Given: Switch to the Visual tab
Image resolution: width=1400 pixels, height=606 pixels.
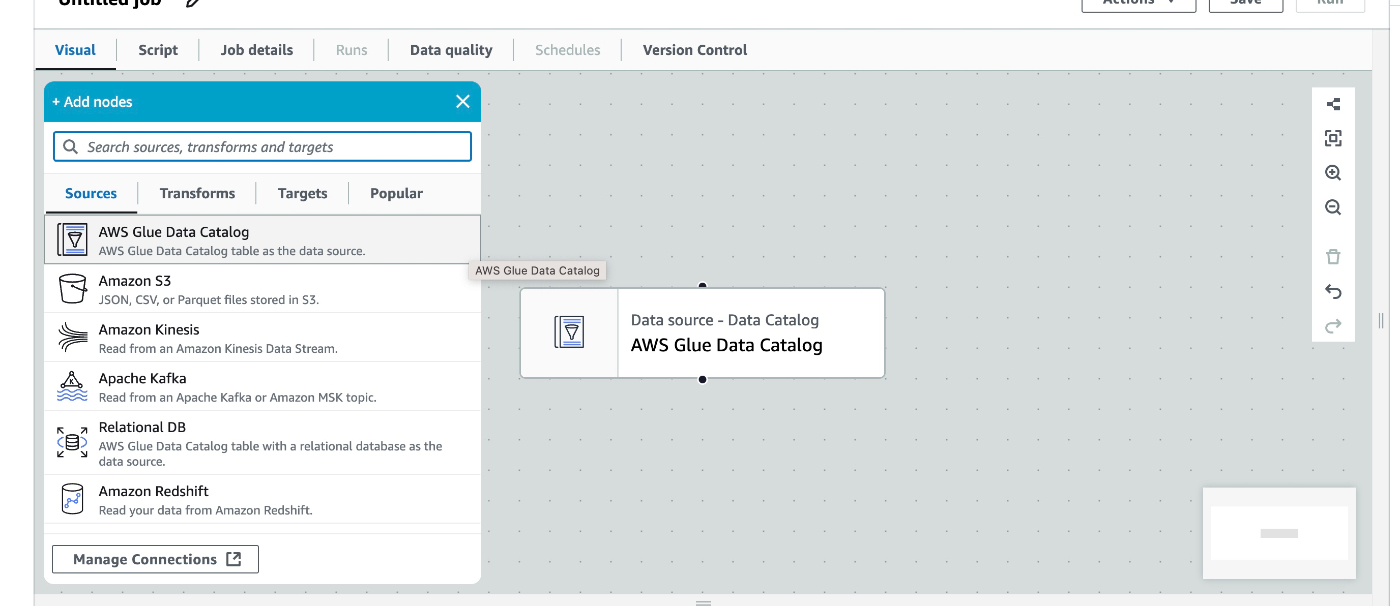Looking at the screenshot, I should (x=76, y=50).
